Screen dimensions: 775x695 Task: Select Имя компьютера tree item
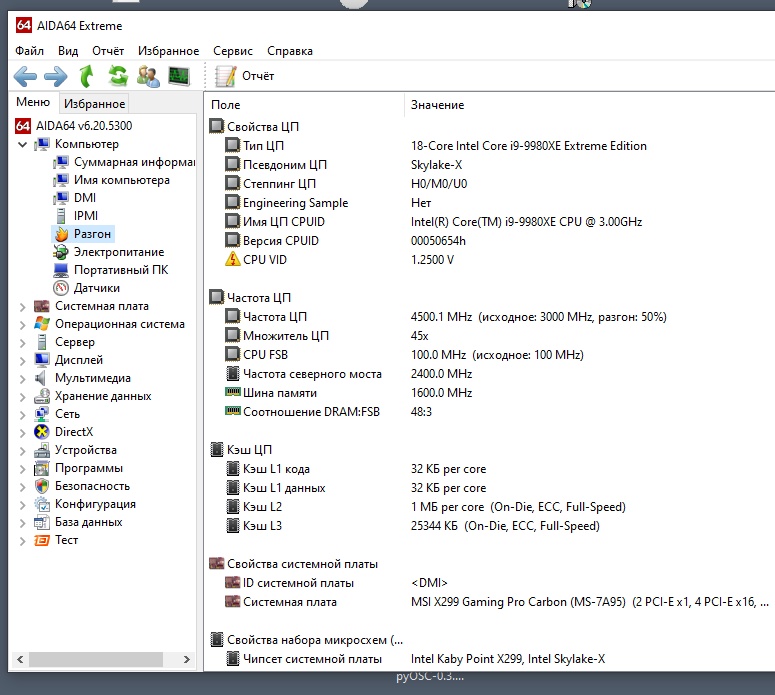[112, 180]
